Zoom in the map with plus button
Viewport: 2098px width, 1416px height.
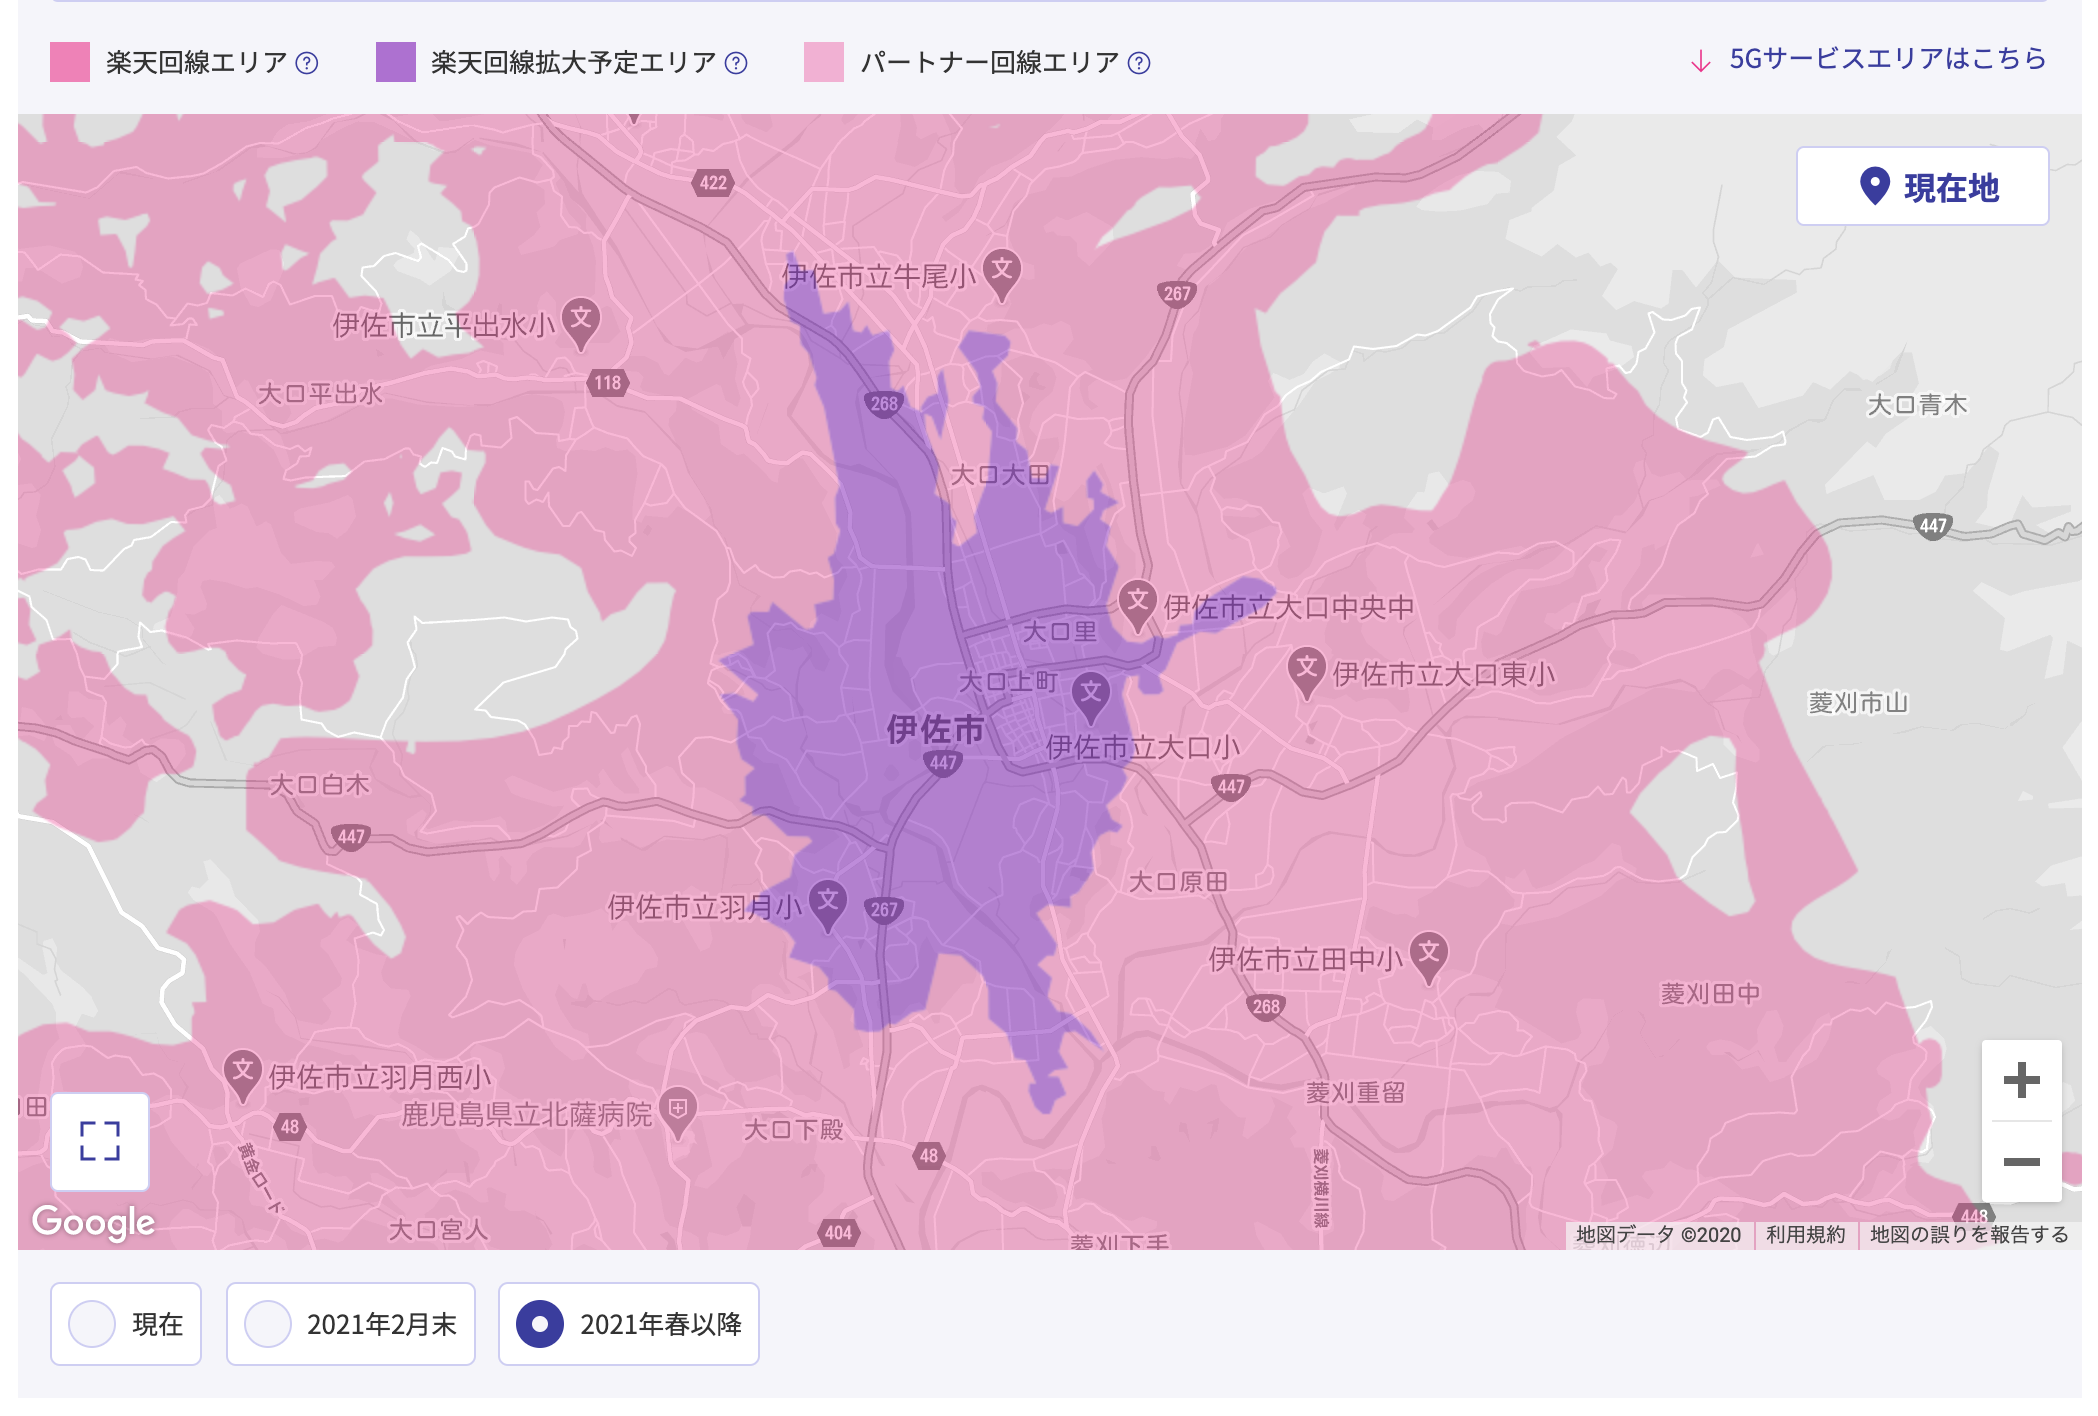point(2021,1080)
